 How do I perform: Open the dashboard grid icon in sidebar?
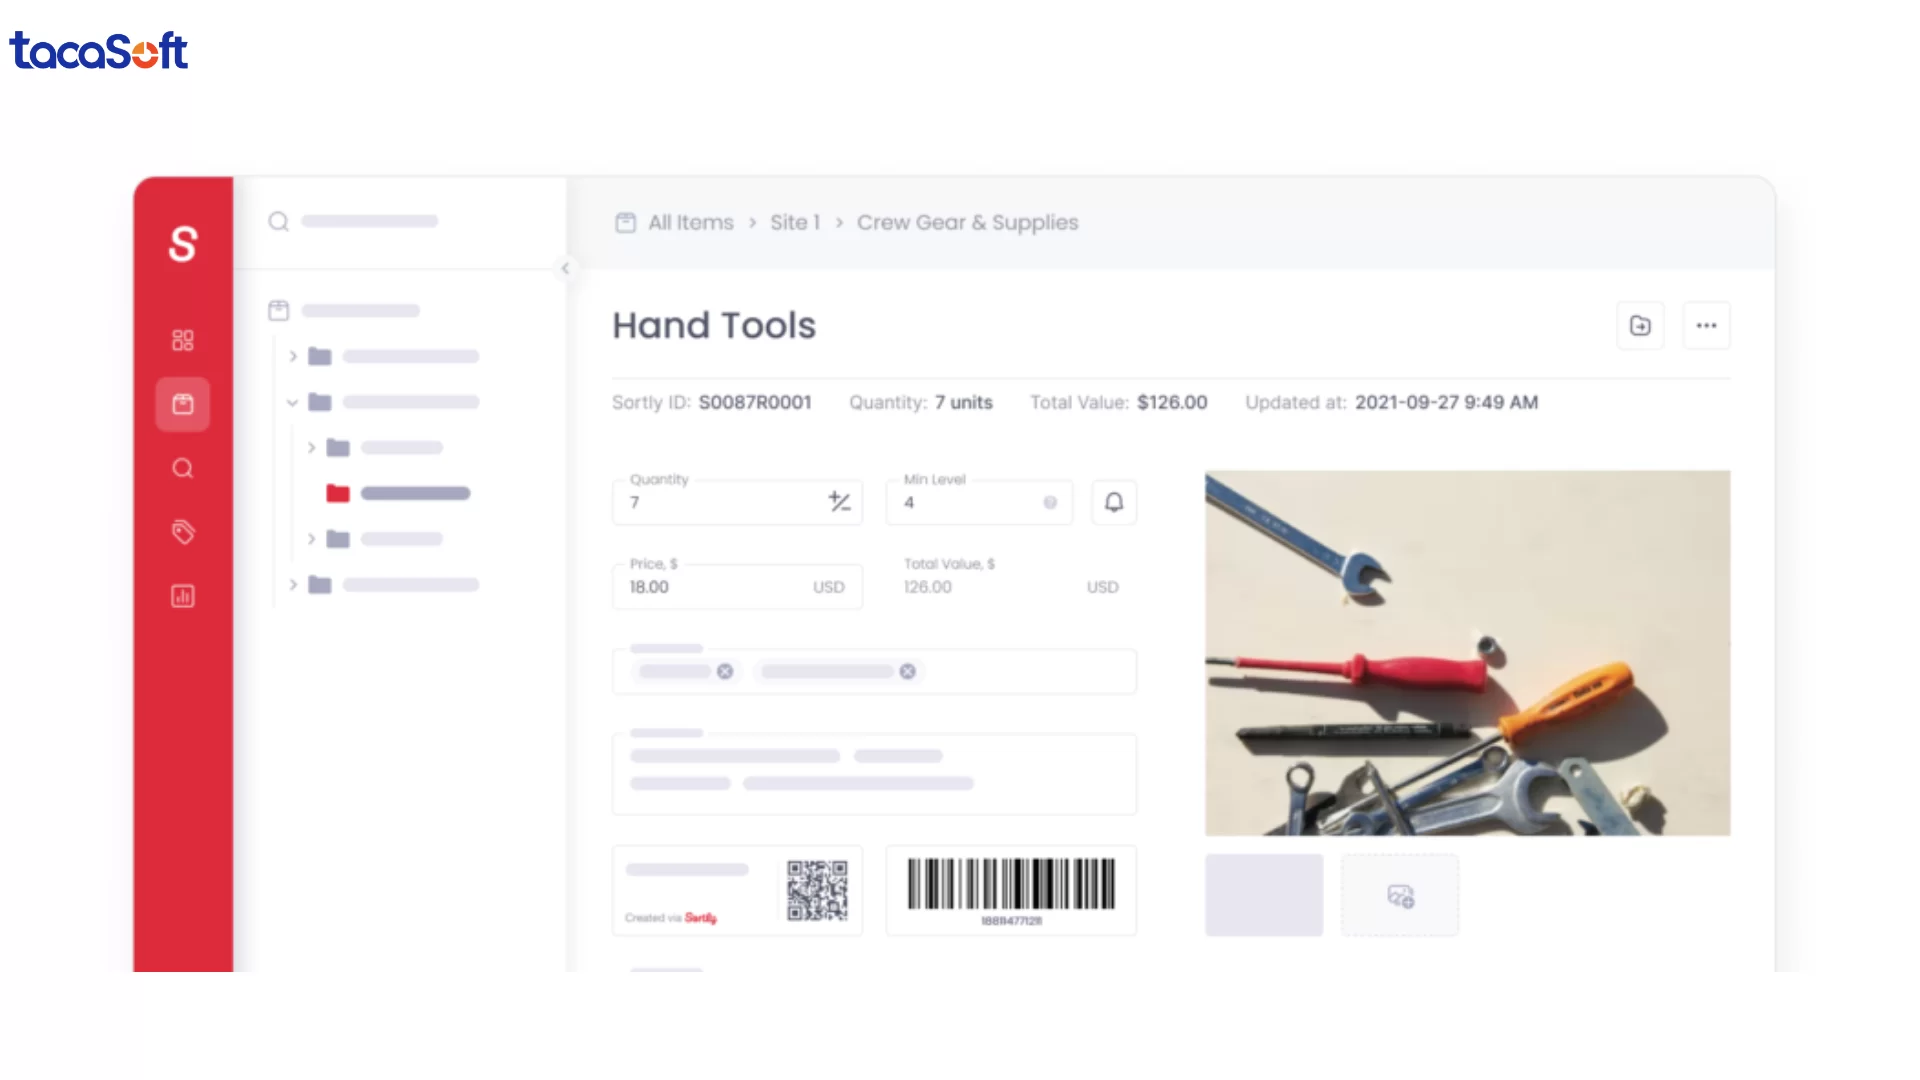coord(182,340)
